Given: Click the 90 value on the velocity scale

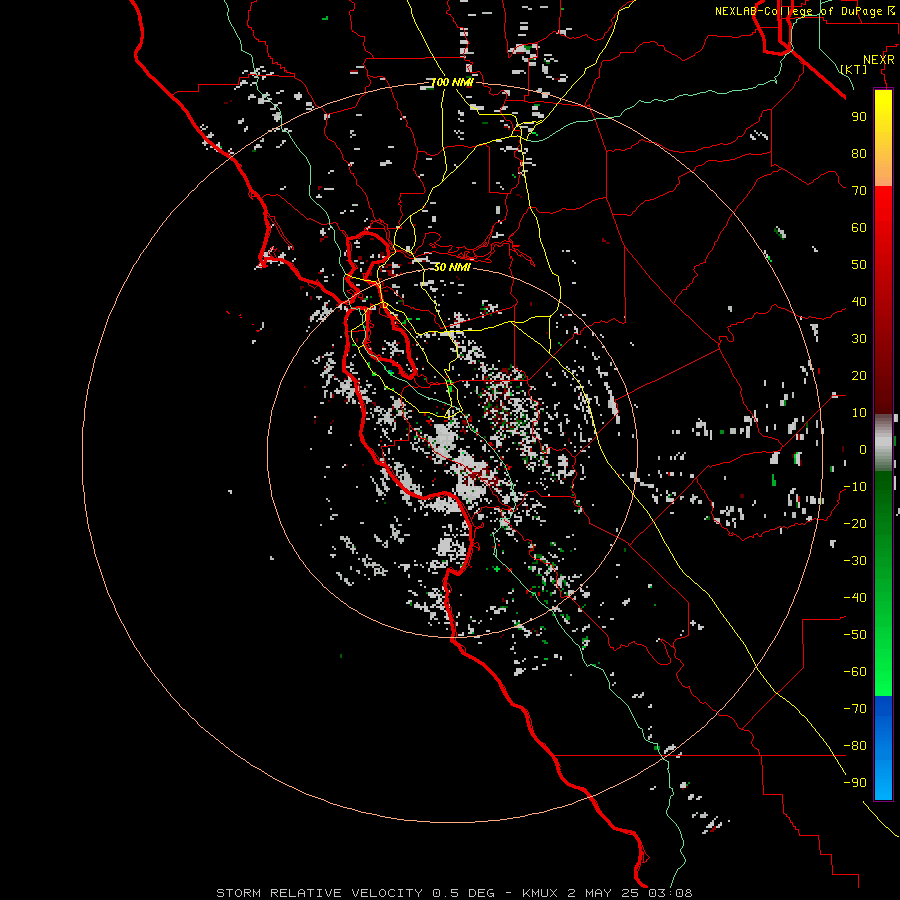Looking at the screenshot, I should tap(859, 117).
